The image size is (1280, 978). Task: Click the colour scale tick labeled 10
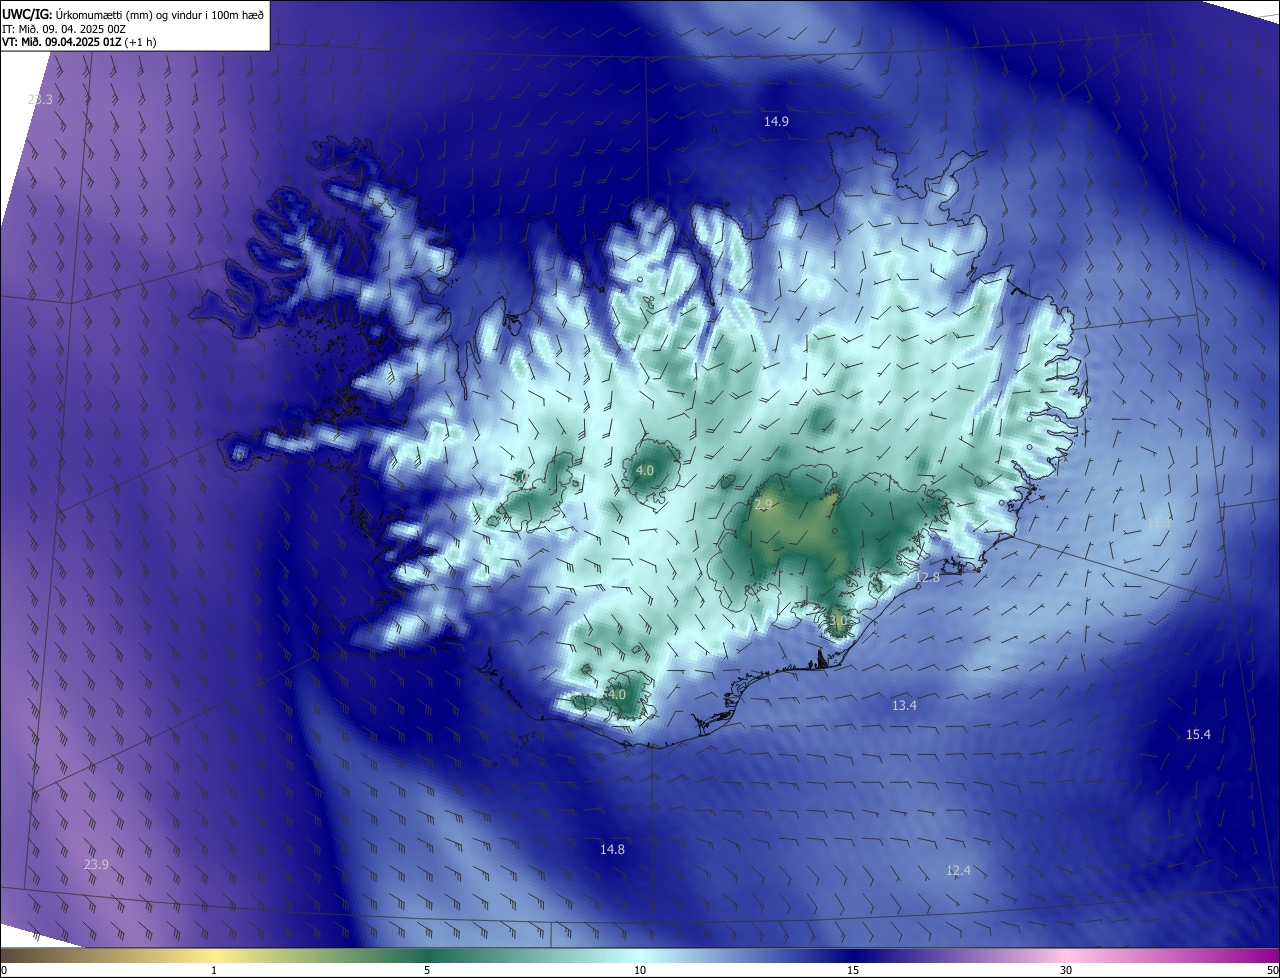[640, 970]
